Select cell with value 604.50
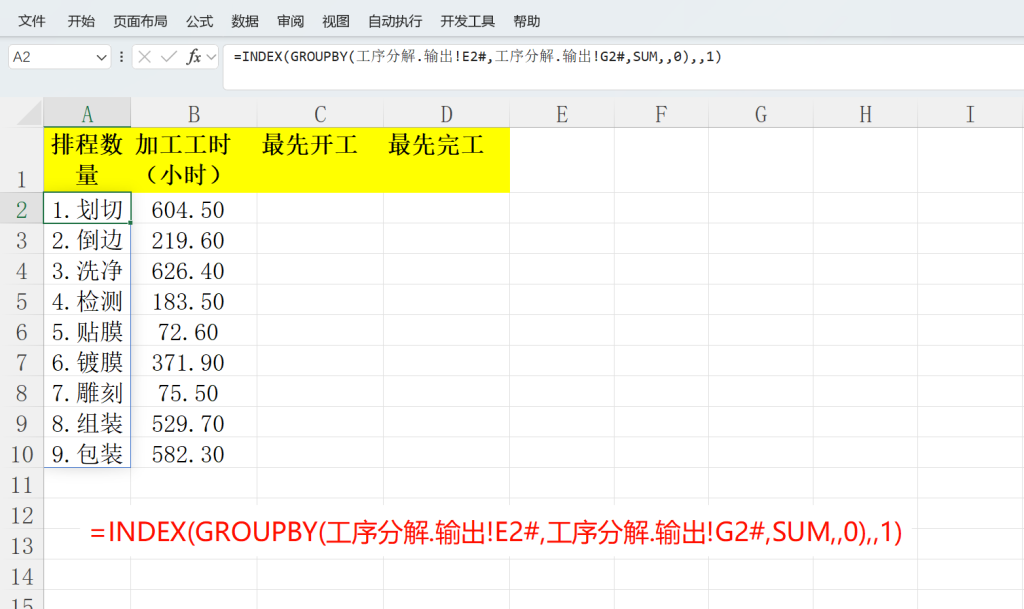This screenshot has width=1024, height=609. [x=194, y=208]
